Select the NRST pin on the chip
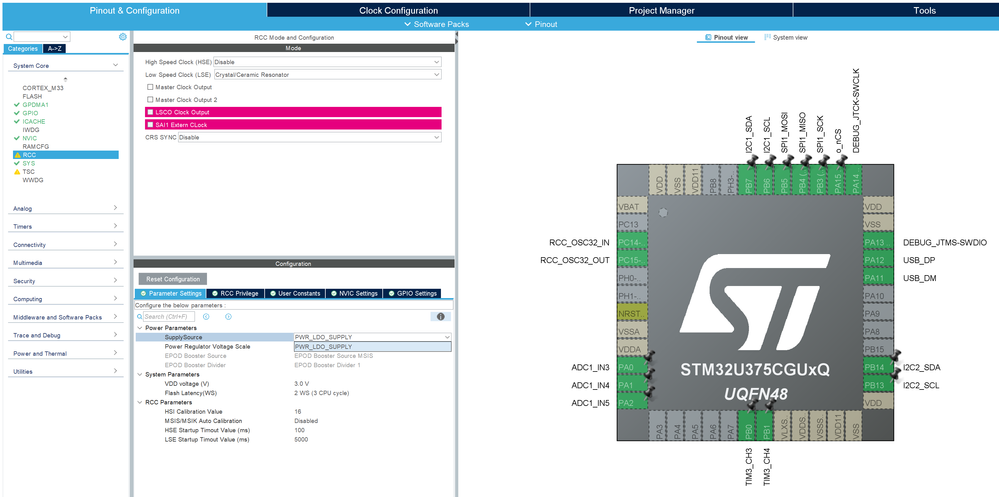 632,314
